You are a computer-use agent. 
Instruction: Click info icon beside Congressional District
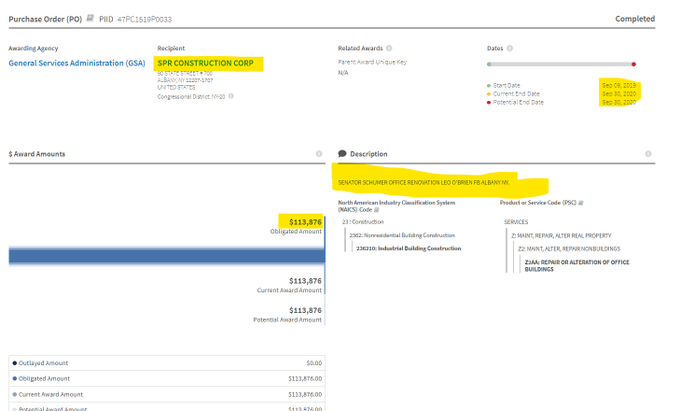coord(231,97)
